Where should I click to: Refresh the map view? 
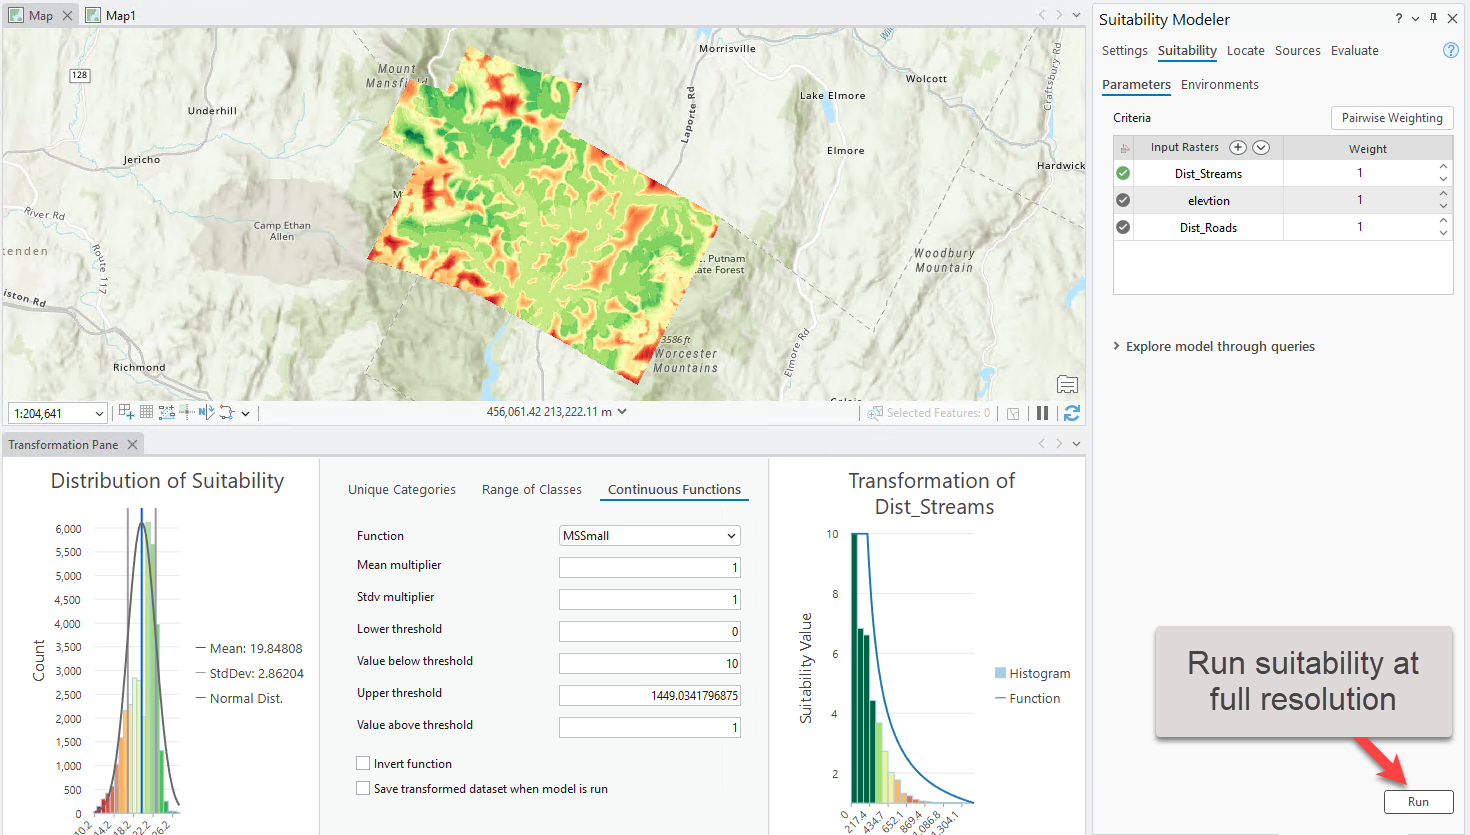[x=1072, y=413]
